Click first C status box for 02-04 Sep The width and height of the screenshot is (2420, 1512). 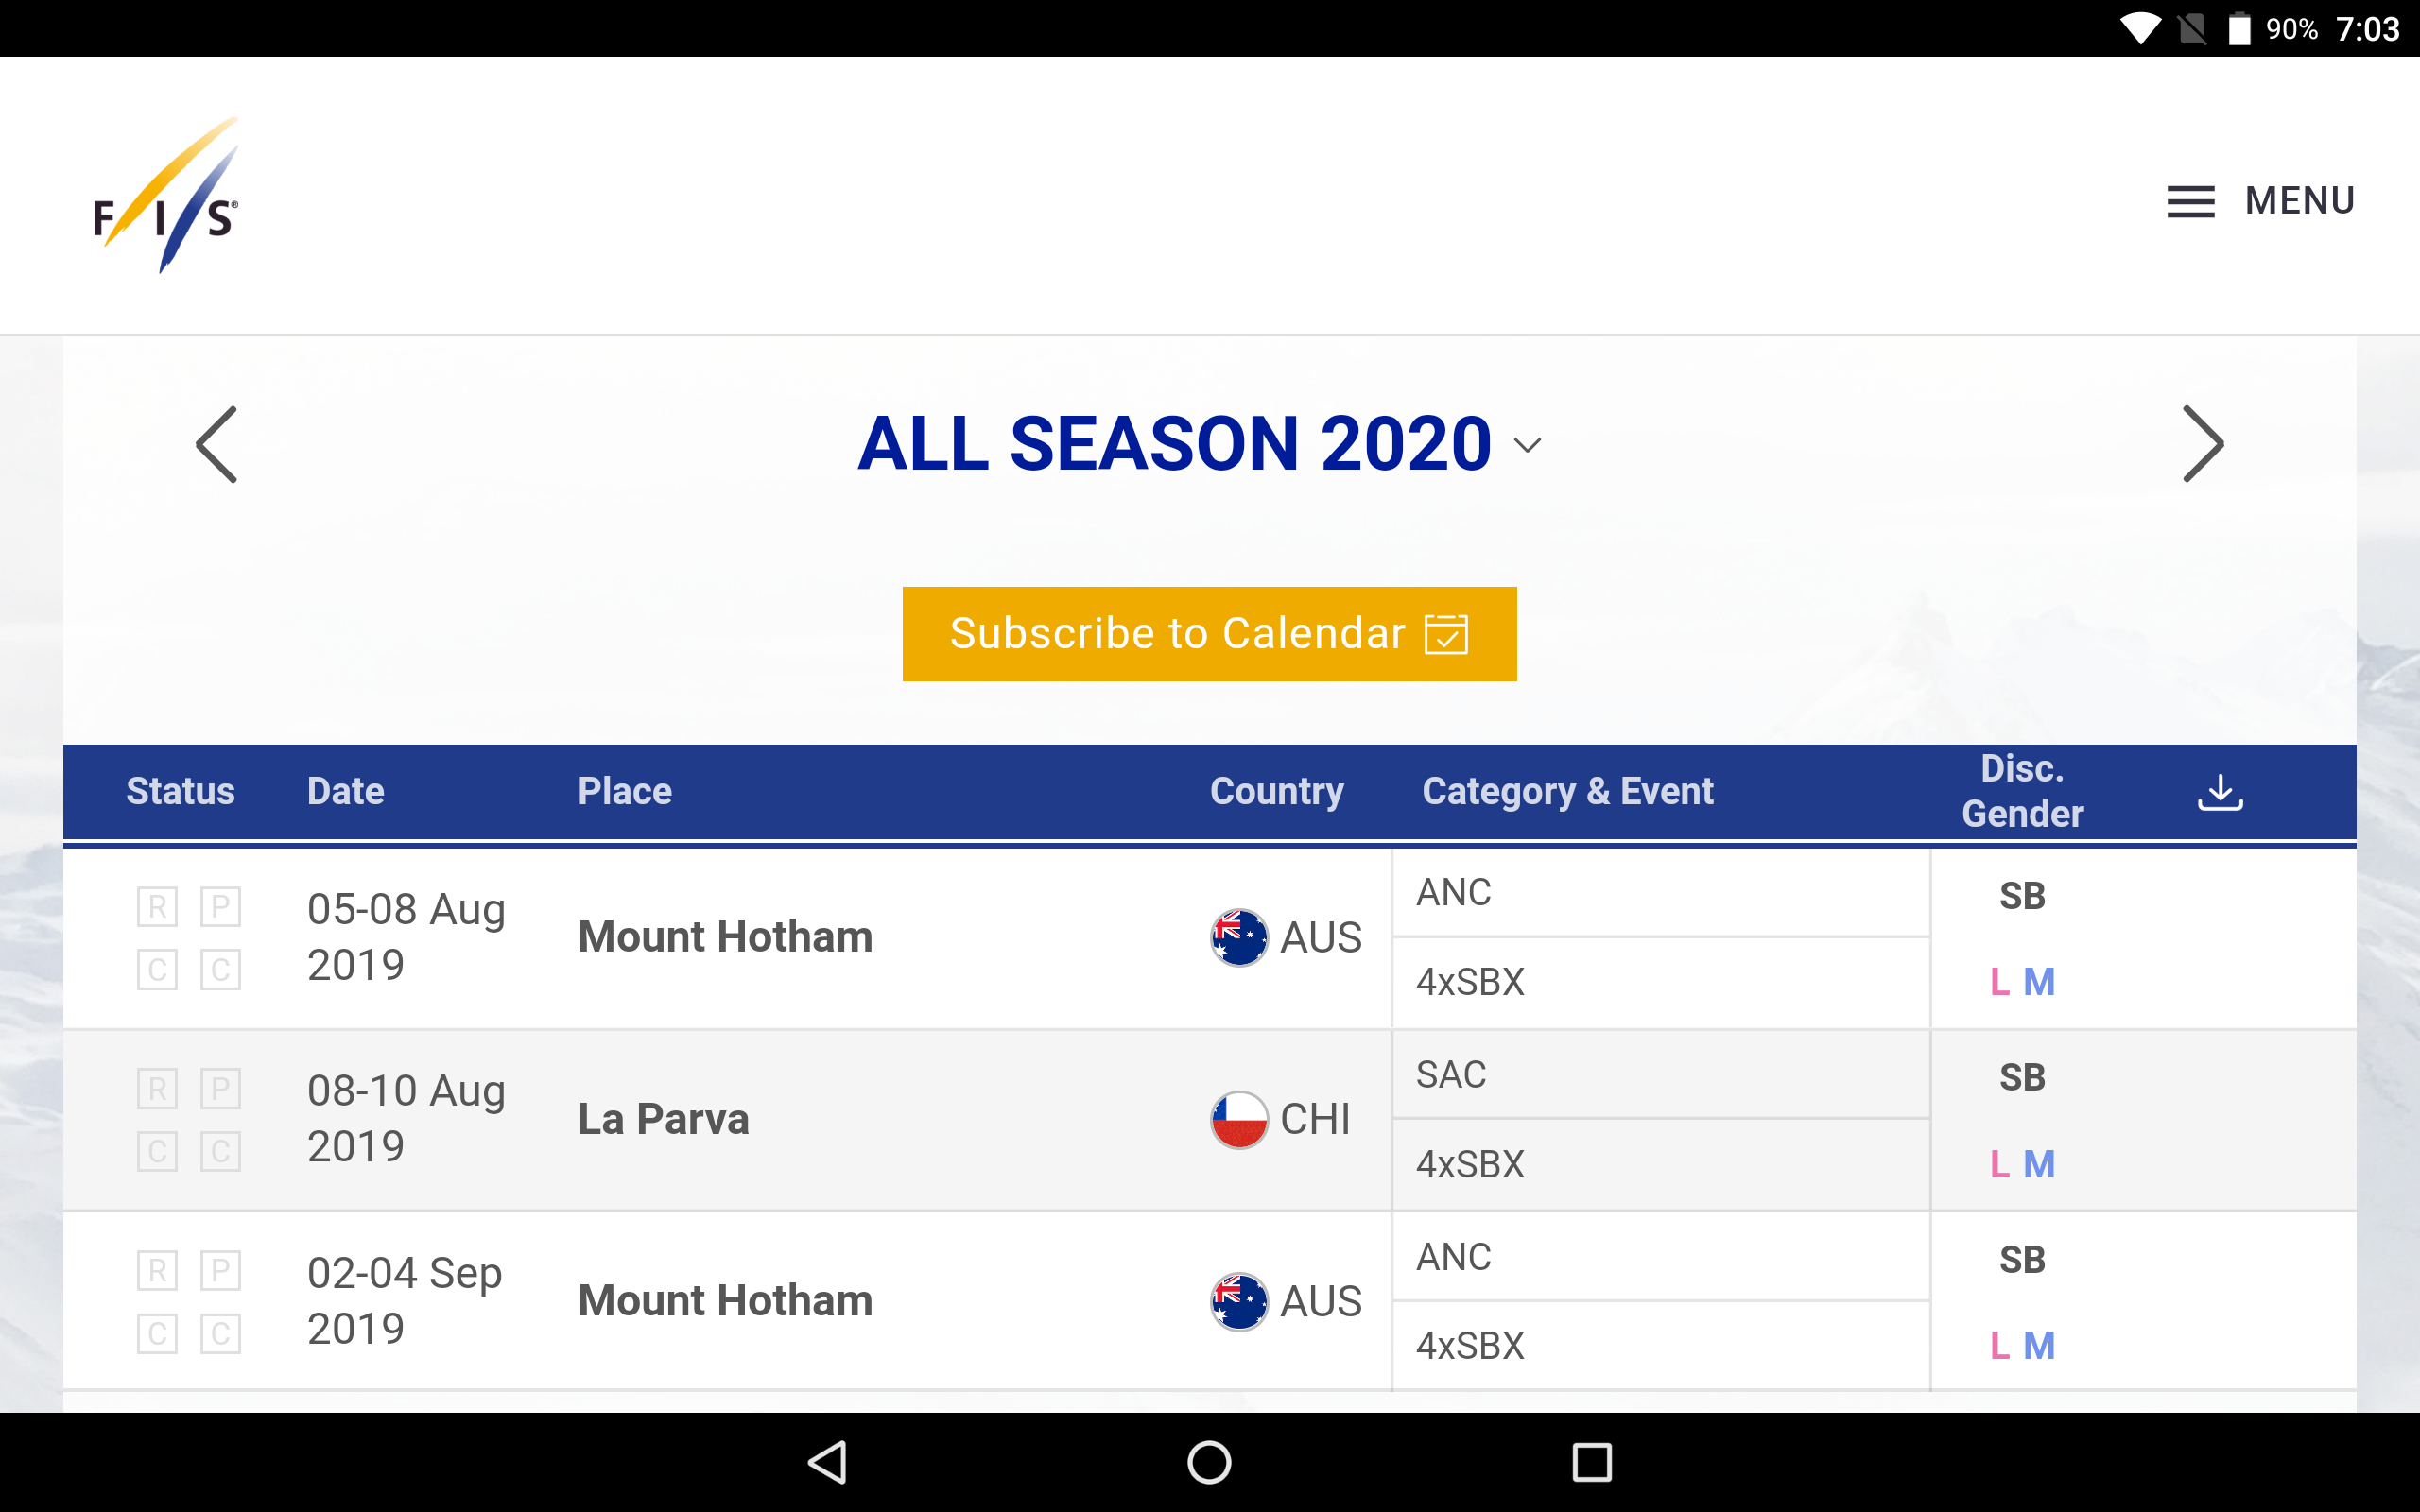point(157,1333)
